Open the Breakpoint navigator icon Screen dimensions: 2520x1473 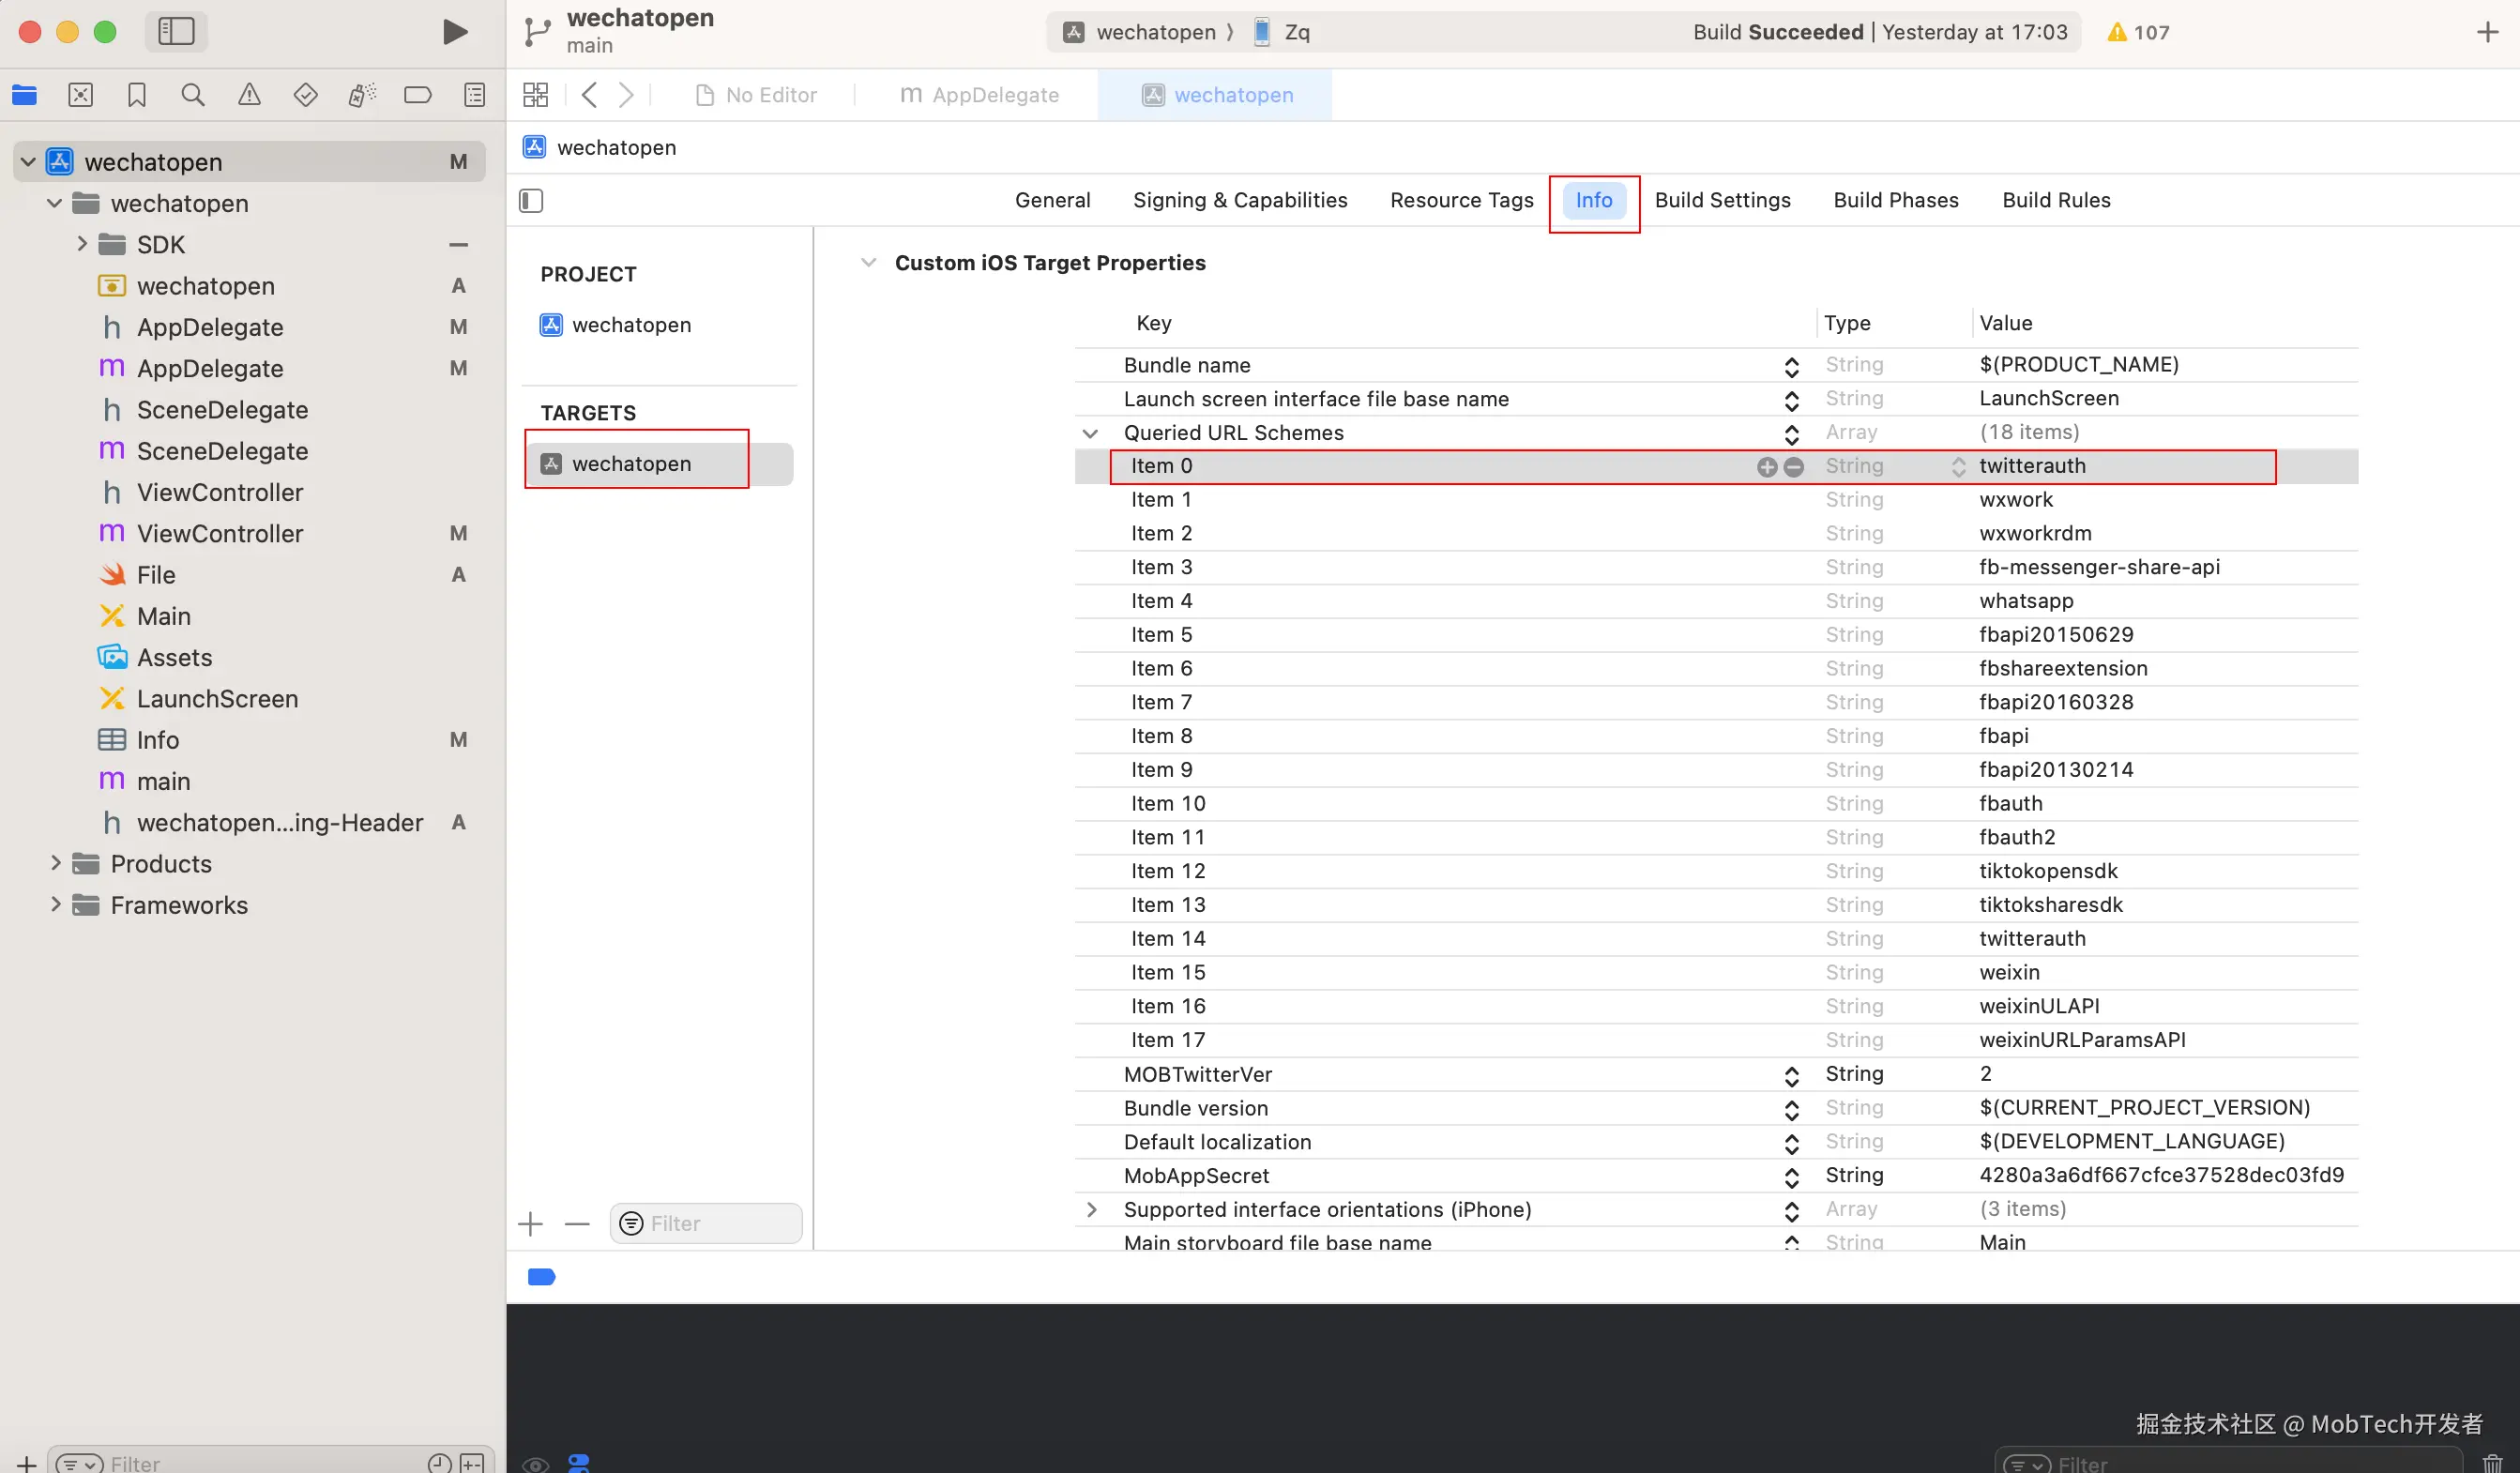point(417,95)
